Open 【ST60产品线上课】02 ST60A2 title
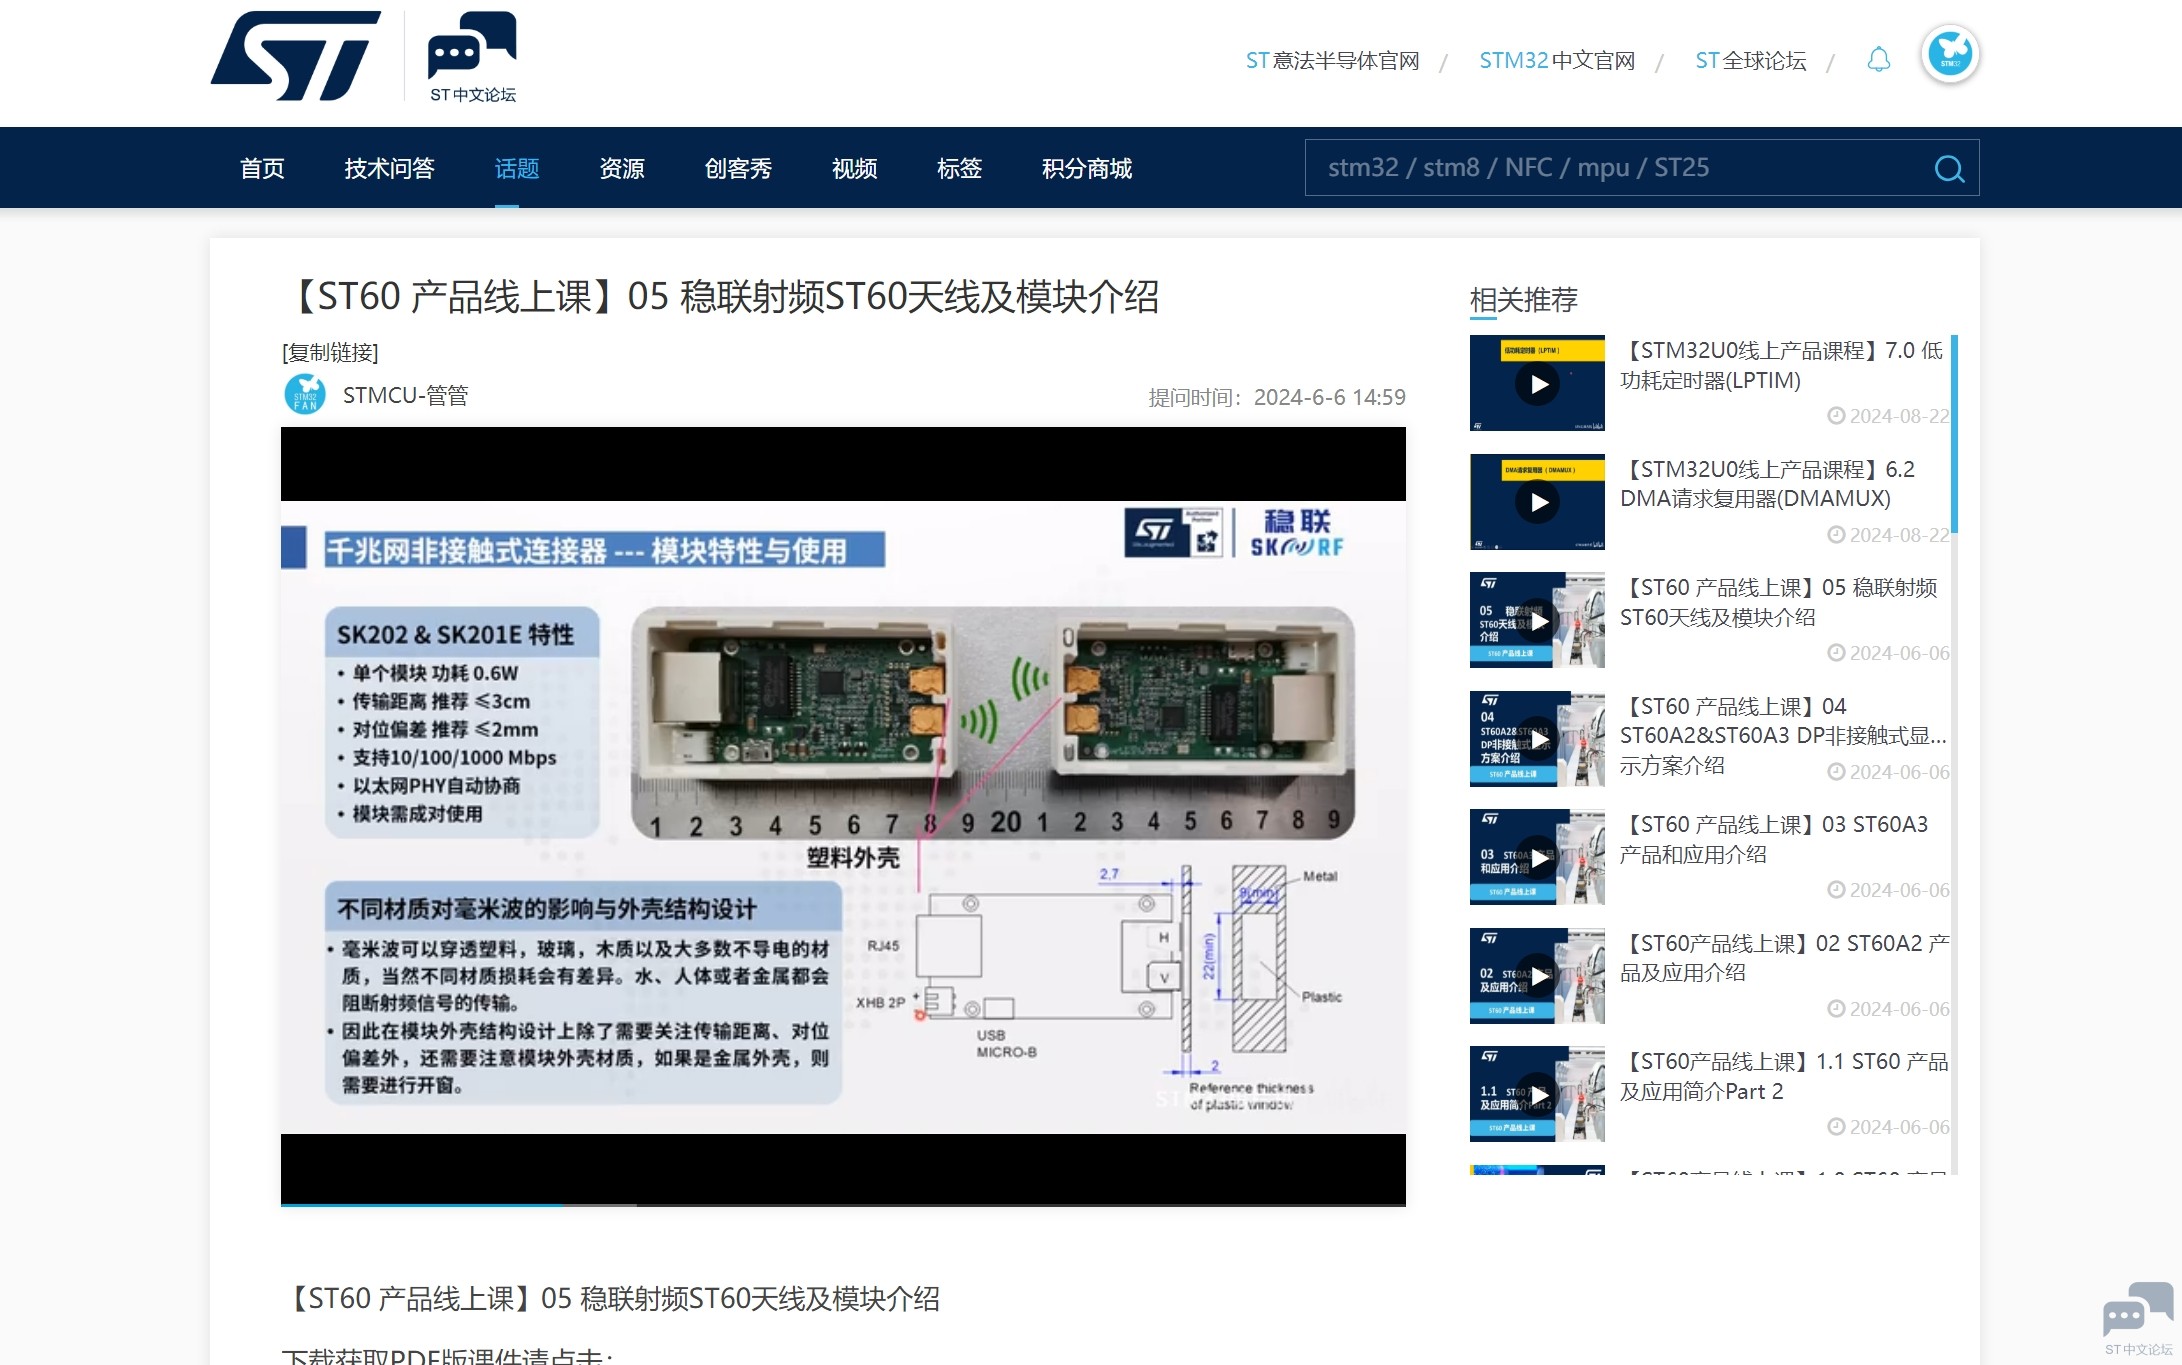Viewport: 2182px width, 1365px height. click(x=1784, y=958)
